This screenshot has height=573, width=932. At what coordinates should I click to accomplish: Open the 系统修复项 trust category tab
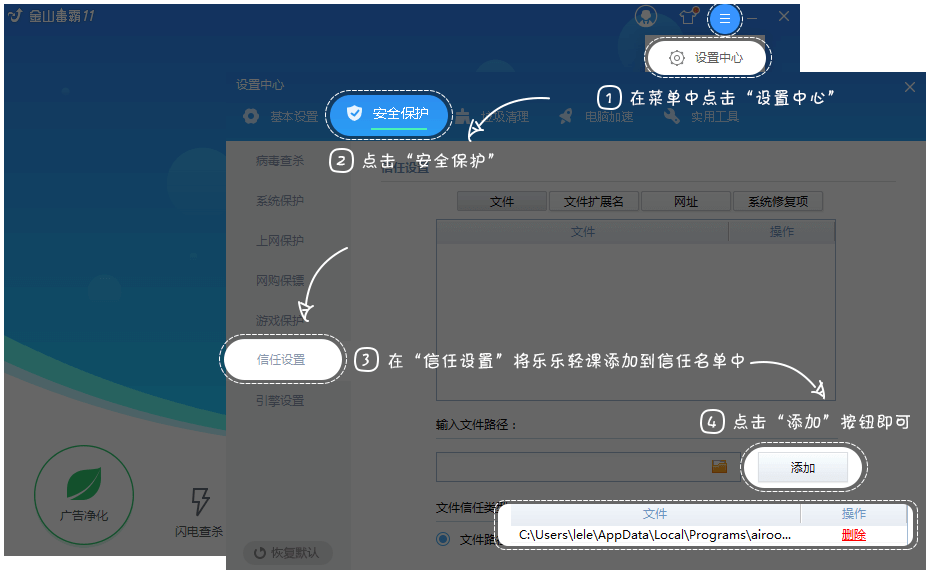click(x=778, y=202)
